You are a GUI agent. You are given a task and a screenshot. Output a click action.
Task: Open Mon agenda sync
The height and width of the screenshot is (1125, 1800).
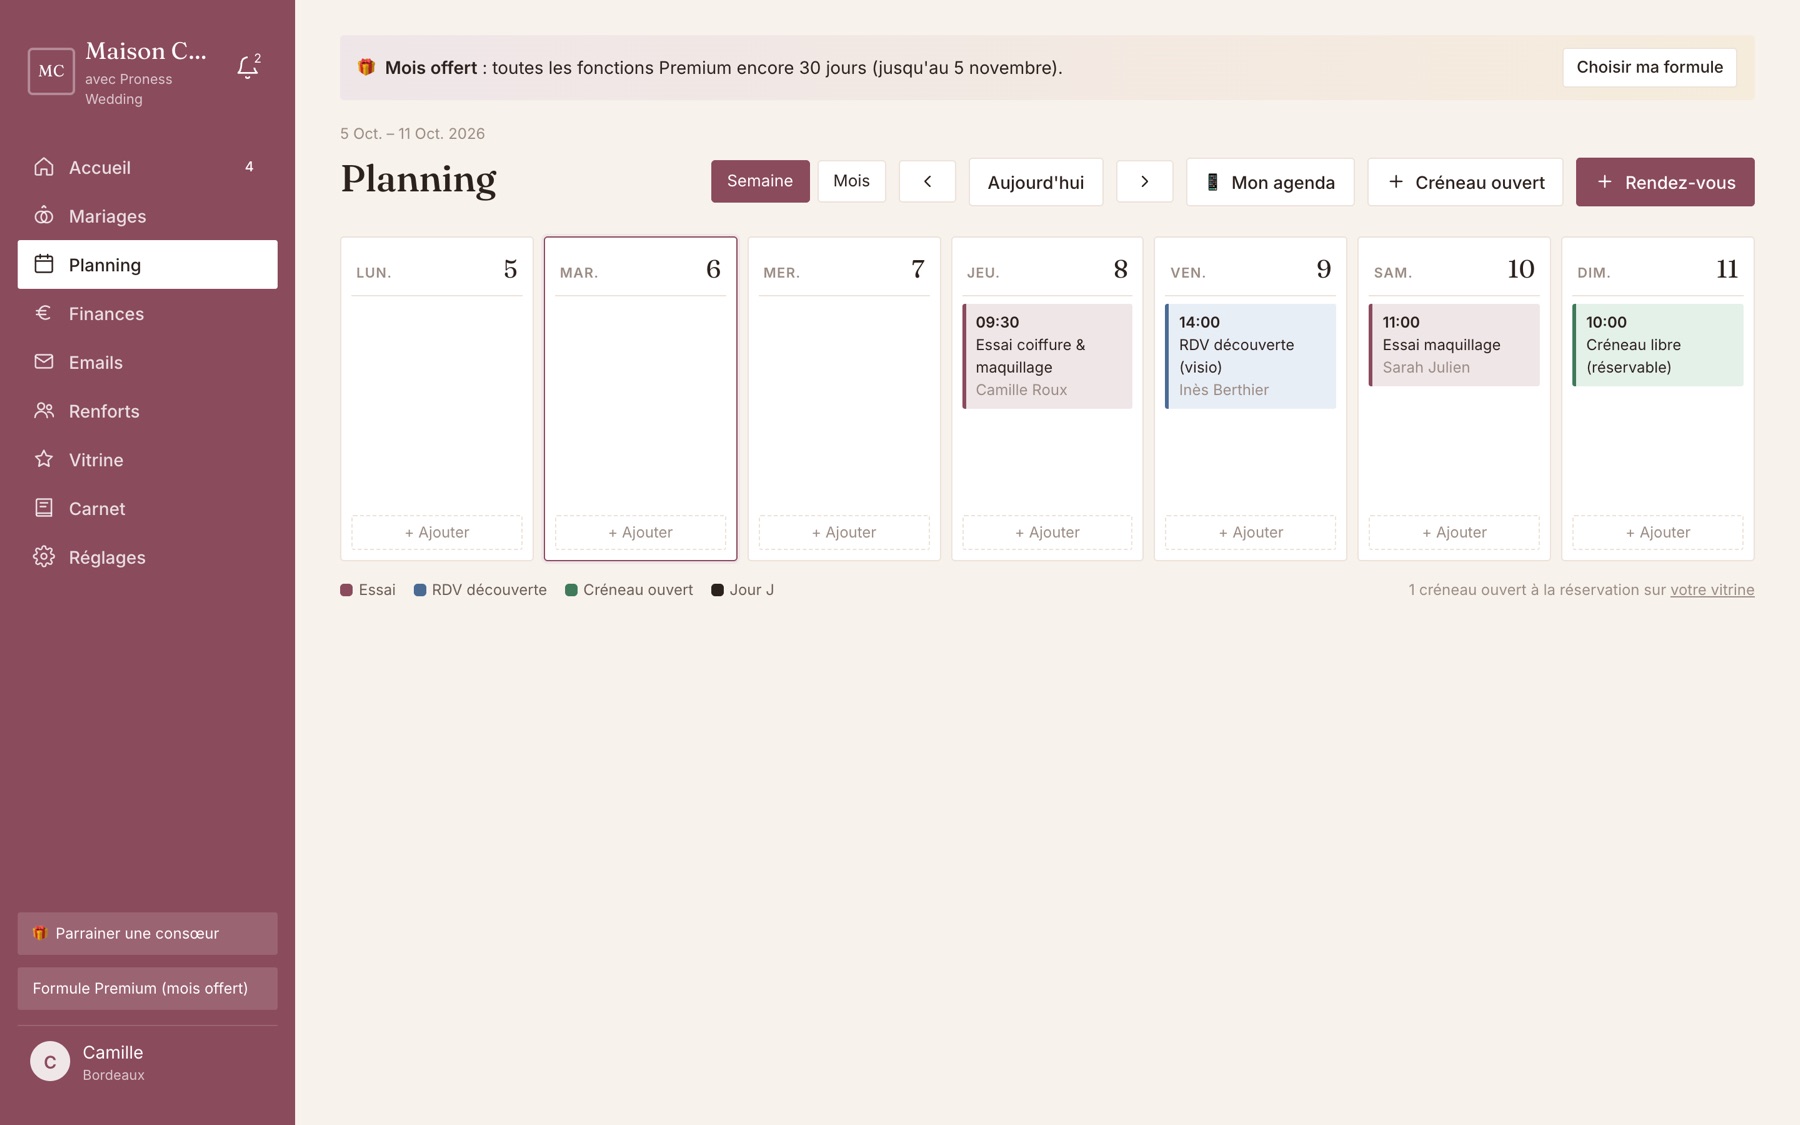coord(1270,182)
